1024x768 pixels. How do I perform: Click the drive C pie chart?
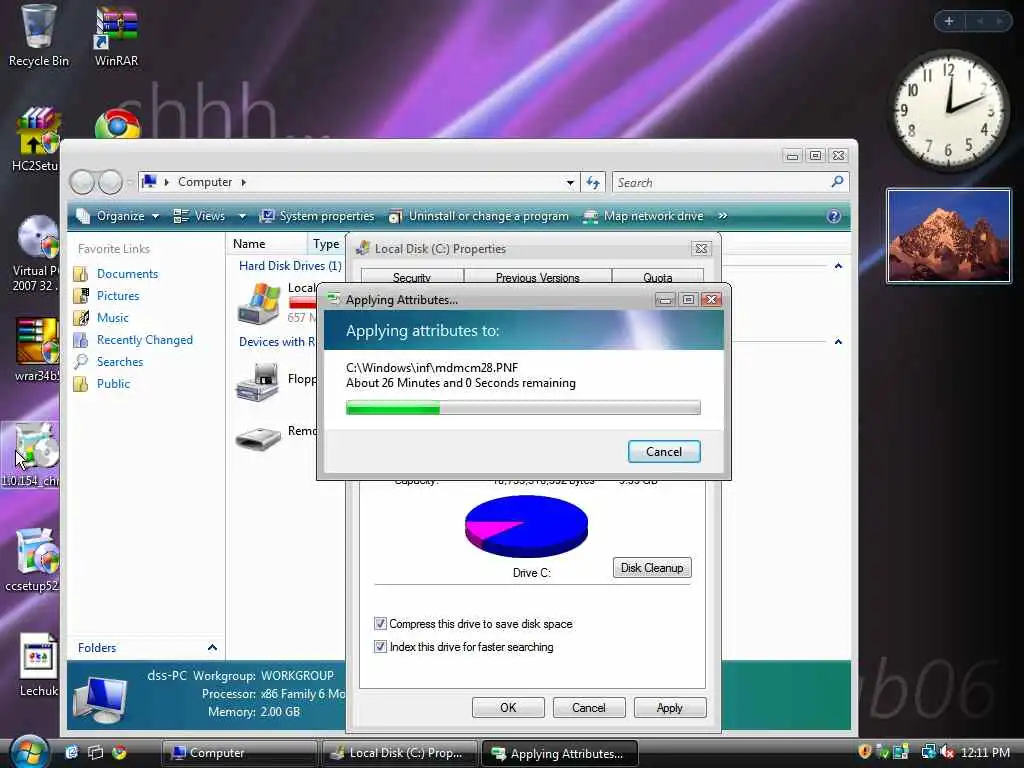(x=526, y=526)
